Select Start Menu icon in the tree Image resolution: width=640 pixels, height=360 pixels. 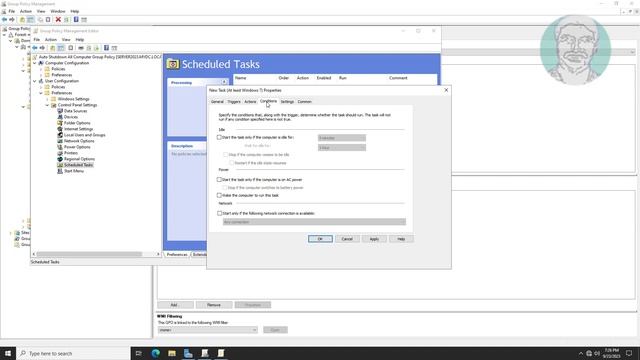(x=60, y=171)
